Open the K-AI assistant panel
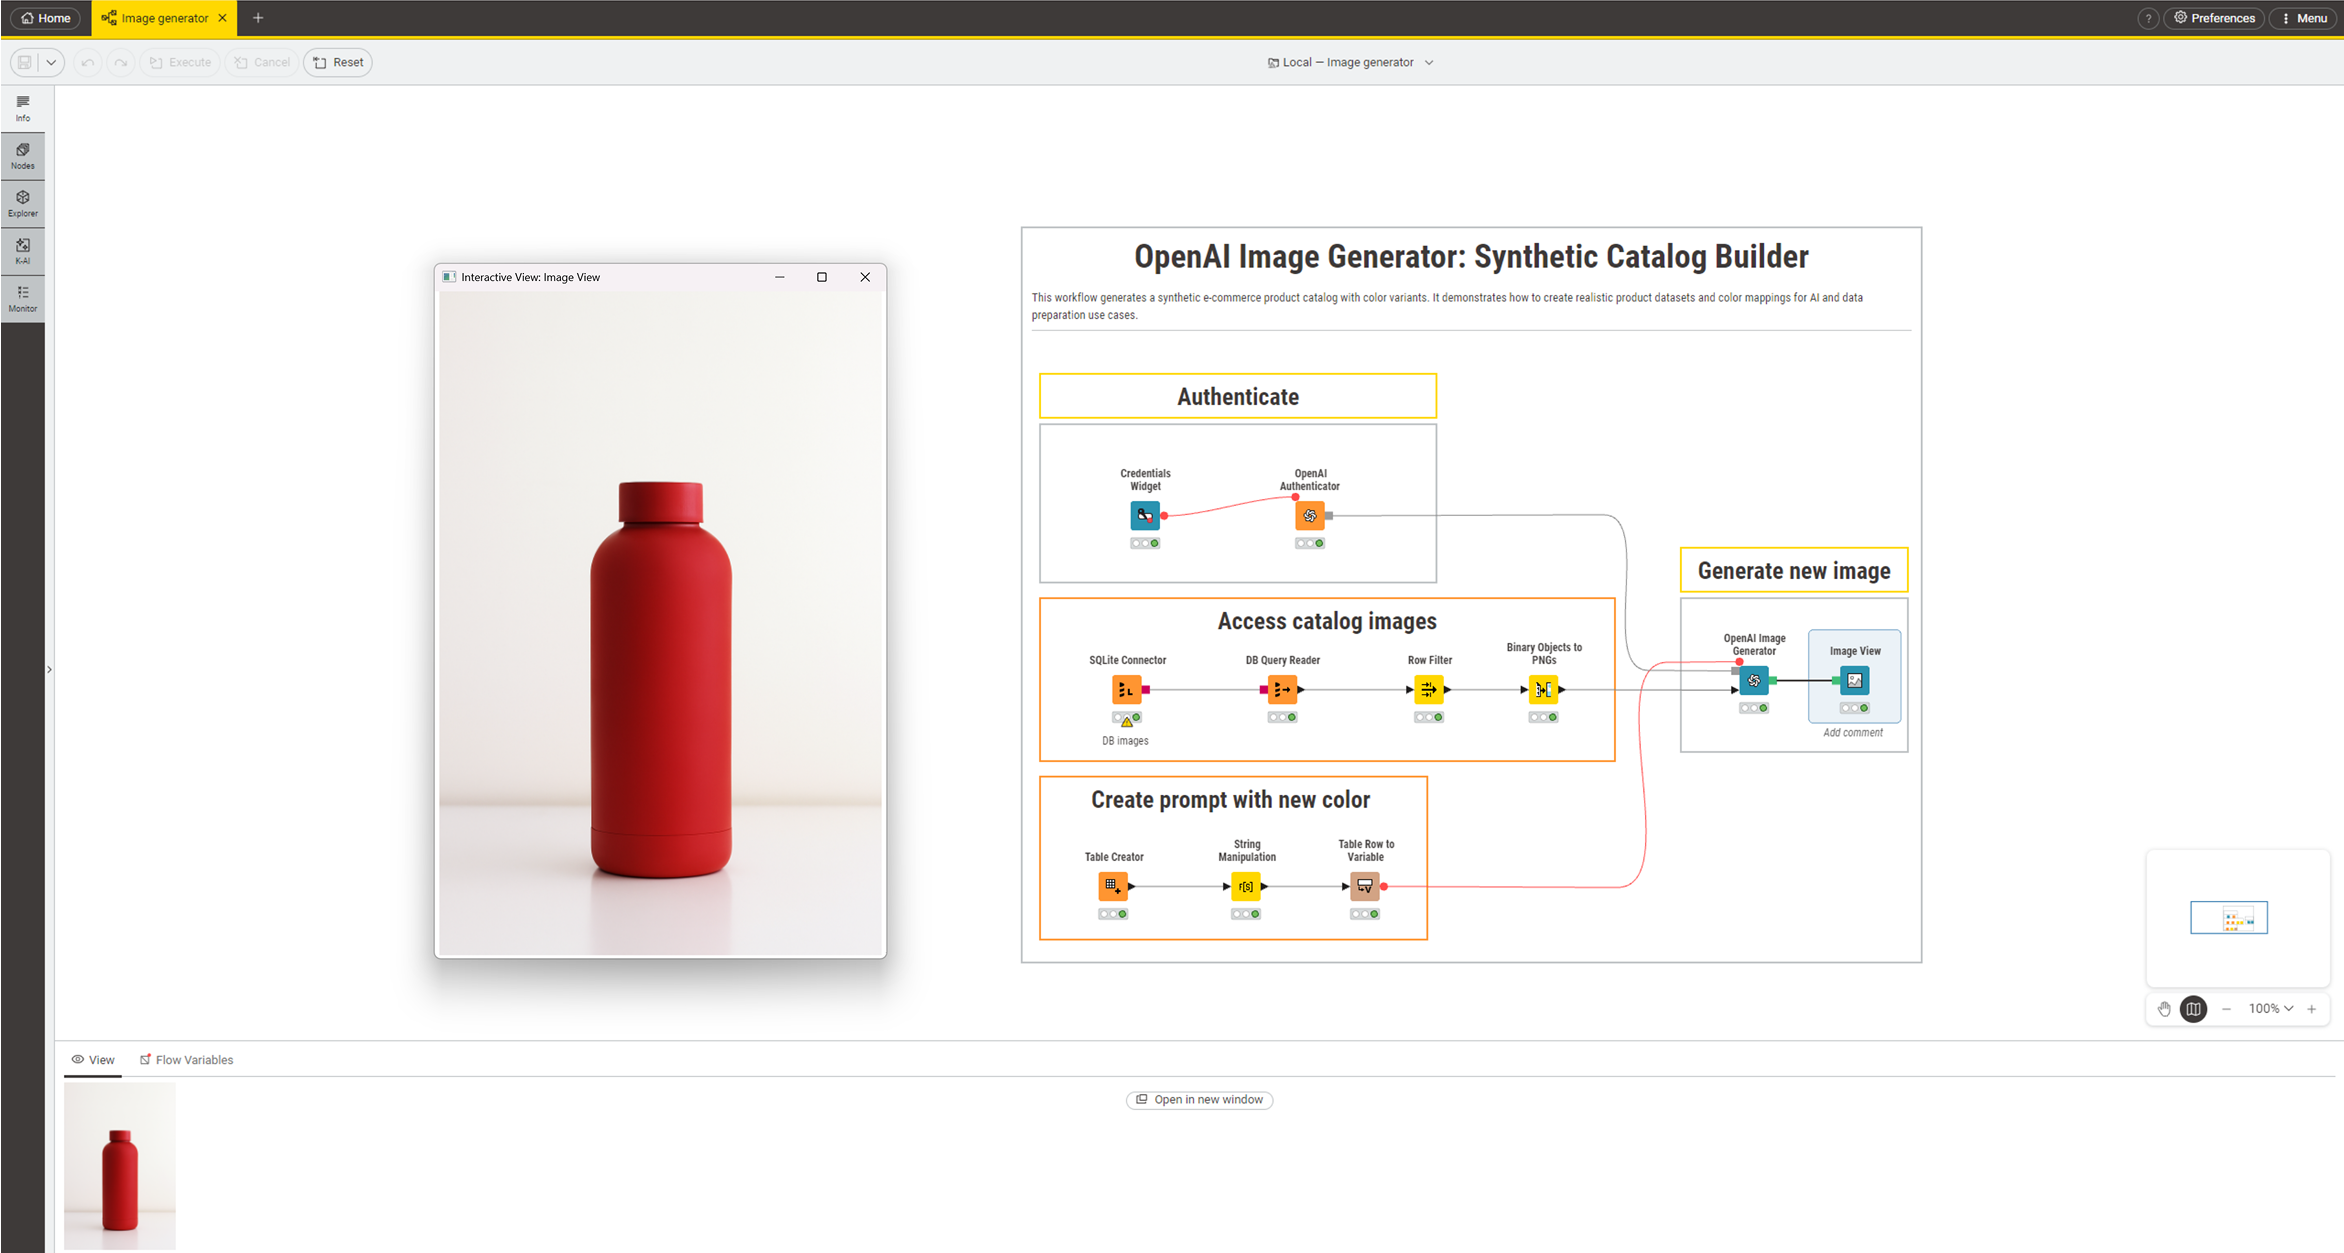Viewport: 2344px width, 1253px height. (22, 251)
